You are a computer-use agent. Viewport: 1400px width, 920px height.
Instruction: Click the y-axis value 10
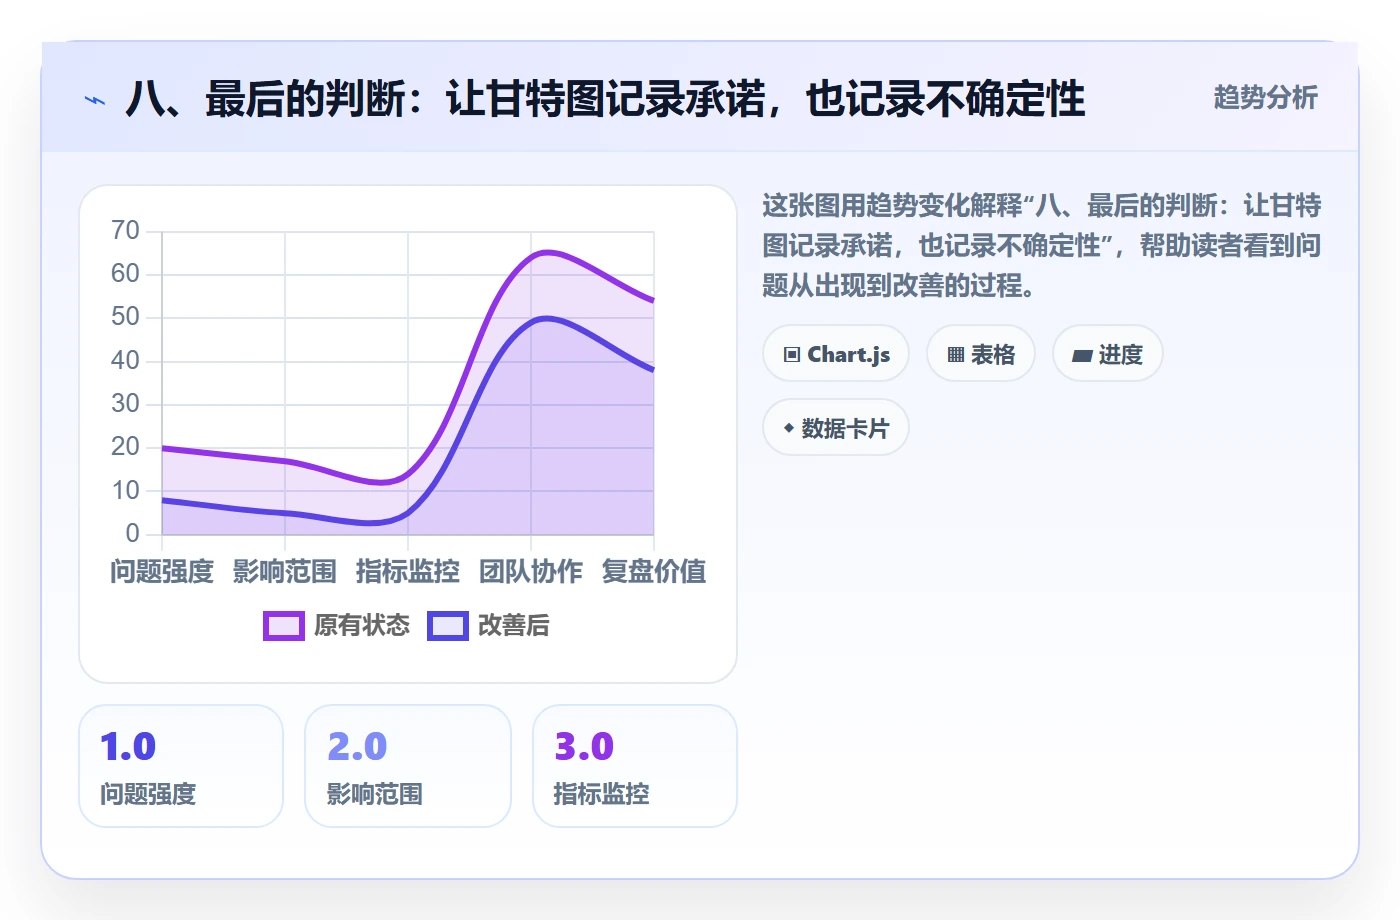point(125,491)
